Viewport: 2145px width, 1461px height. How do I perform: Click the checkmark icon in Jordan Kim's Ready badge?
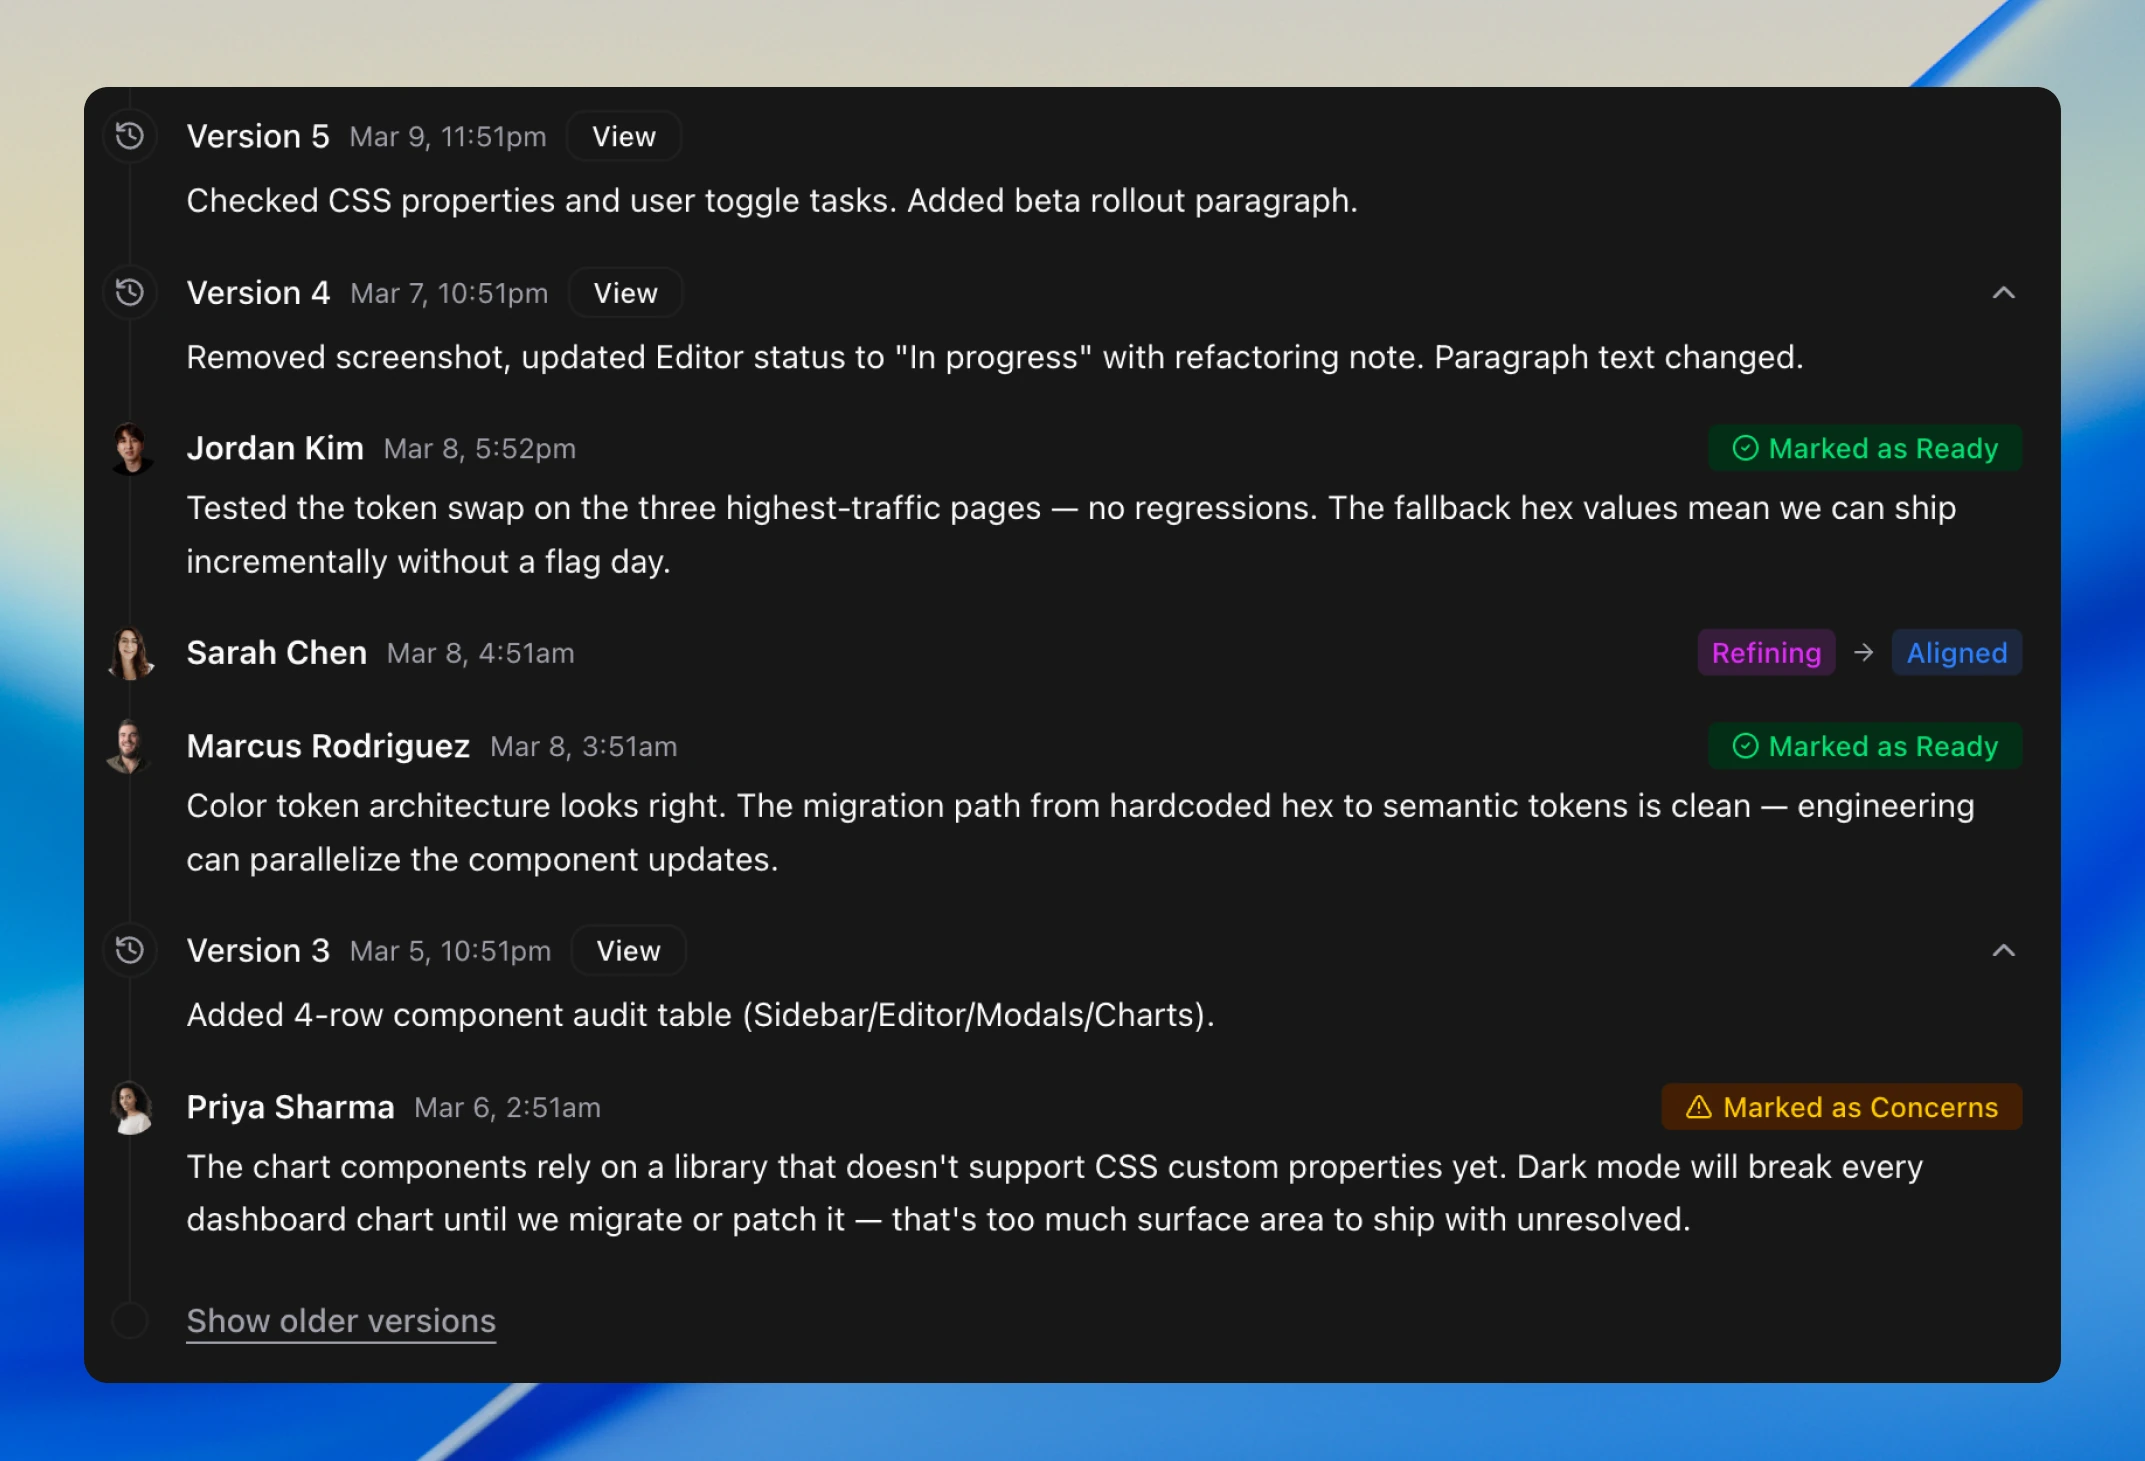coord(1745,448)
